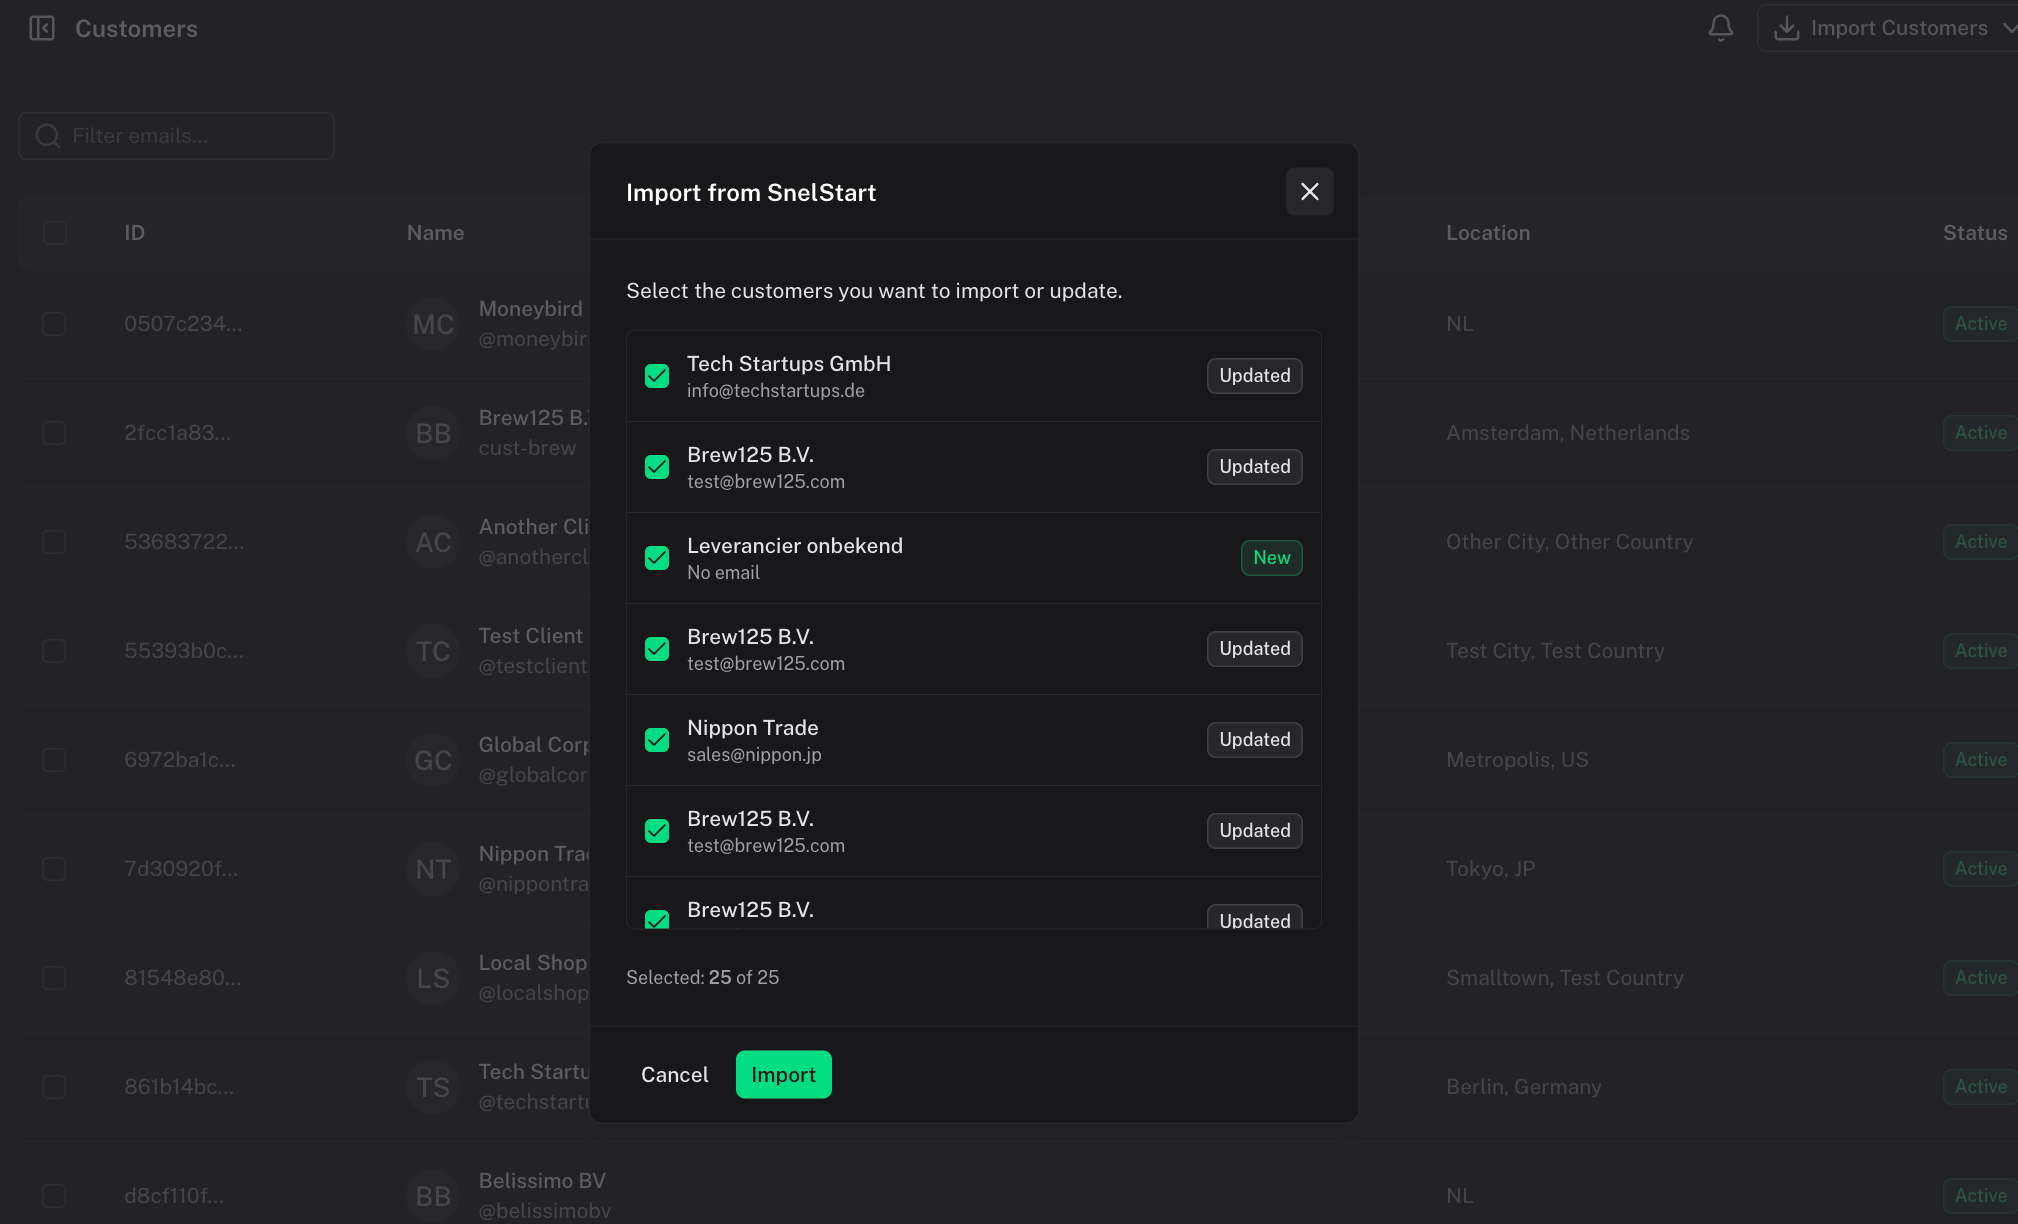
Task: Click the LS avatar for Local Shop
Action: [433, 978]
